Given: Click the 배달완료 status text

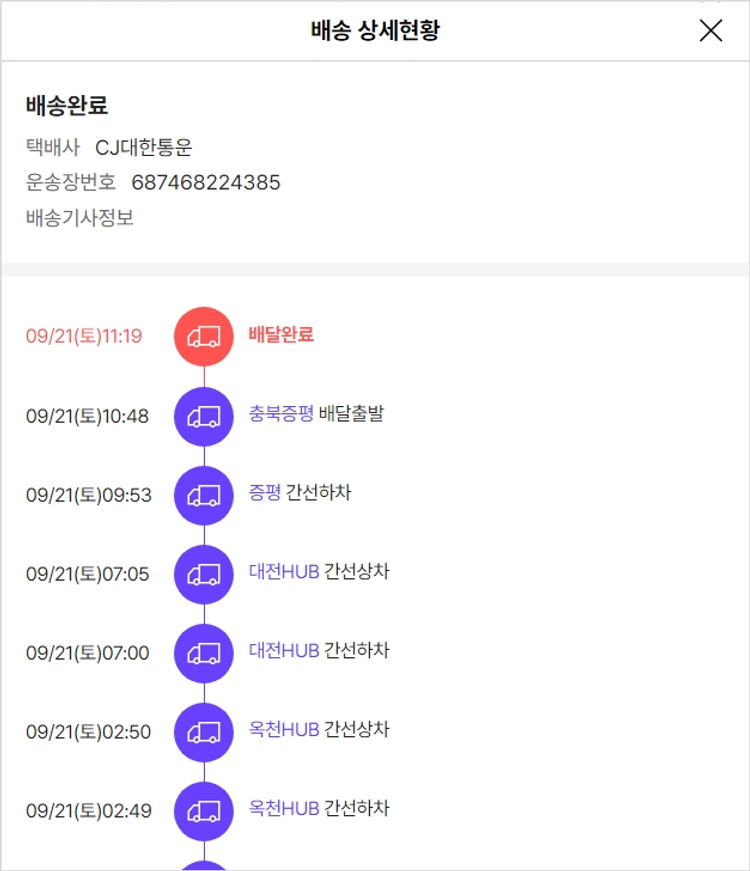Looking at the screenshot, I should (x=281, y=335).
